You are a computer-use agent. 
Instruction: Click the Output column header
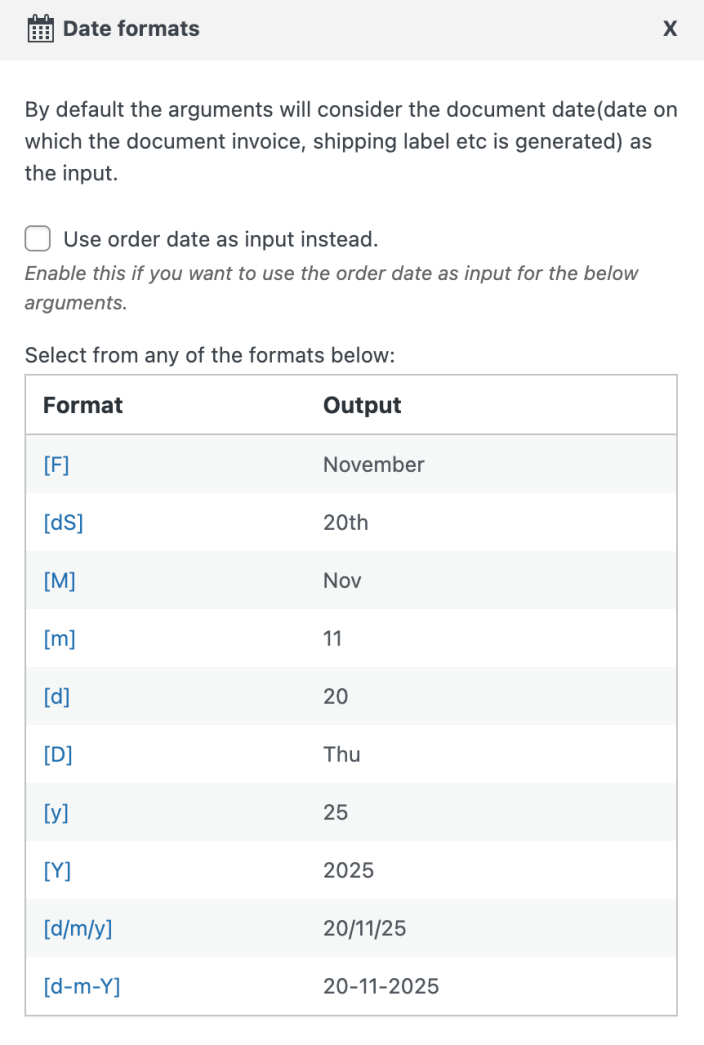(x=362, y=405)
